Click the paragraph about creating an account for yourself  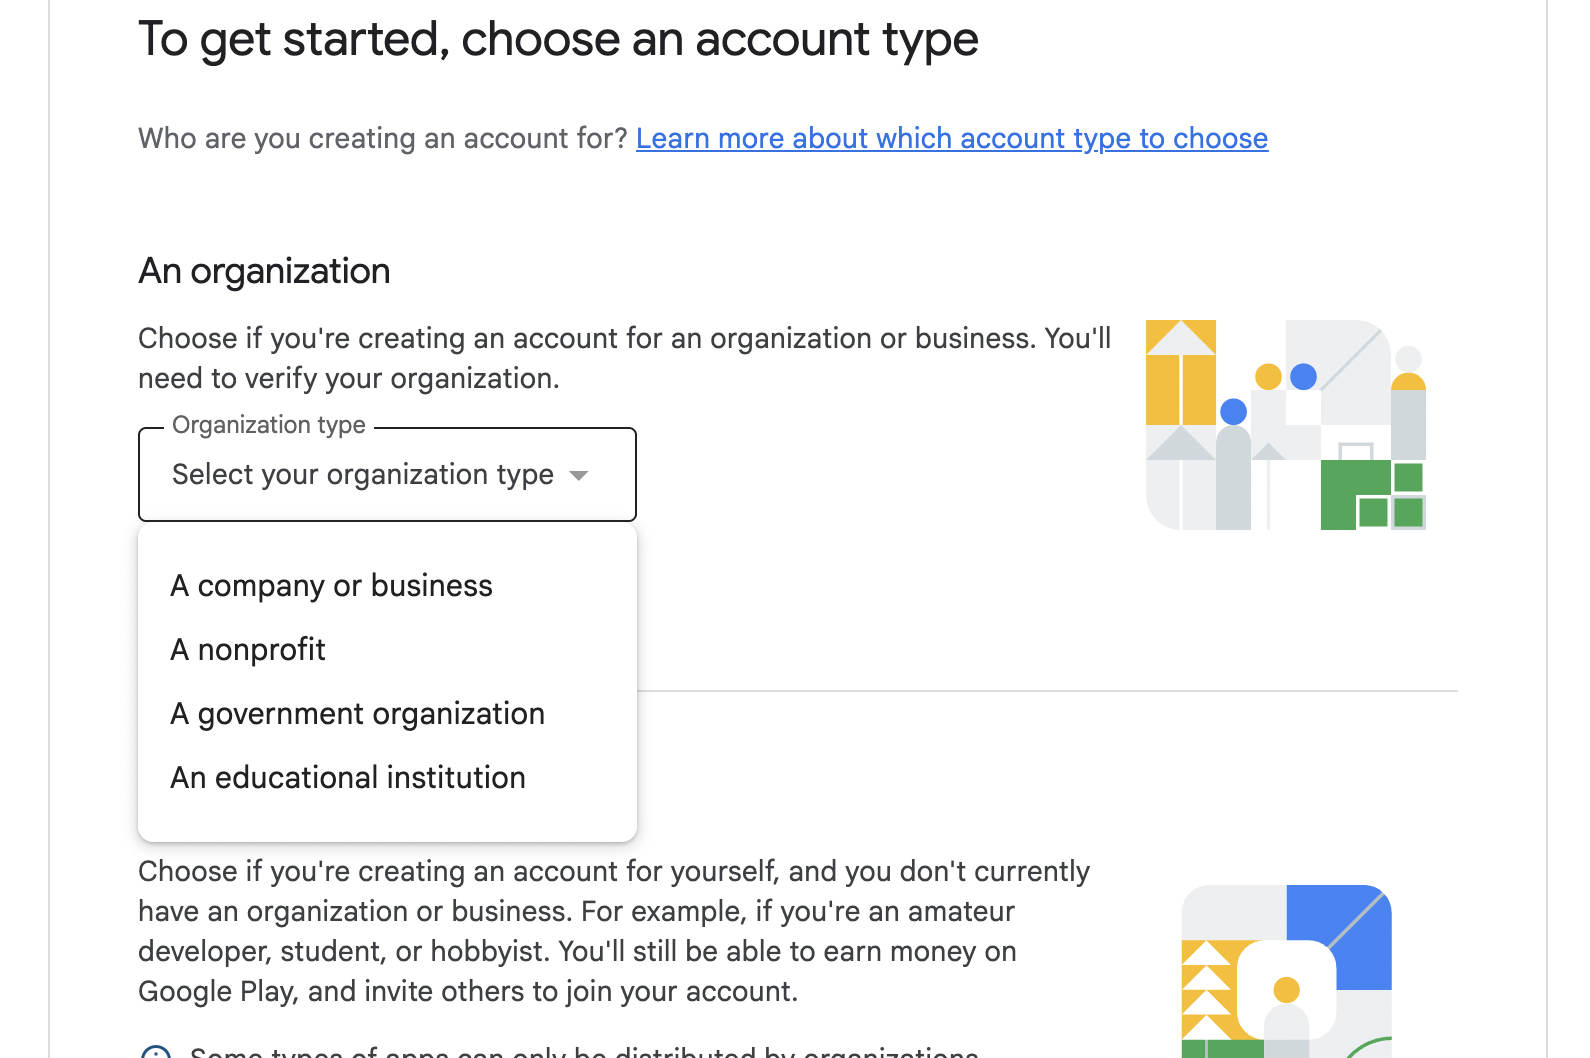613,931
